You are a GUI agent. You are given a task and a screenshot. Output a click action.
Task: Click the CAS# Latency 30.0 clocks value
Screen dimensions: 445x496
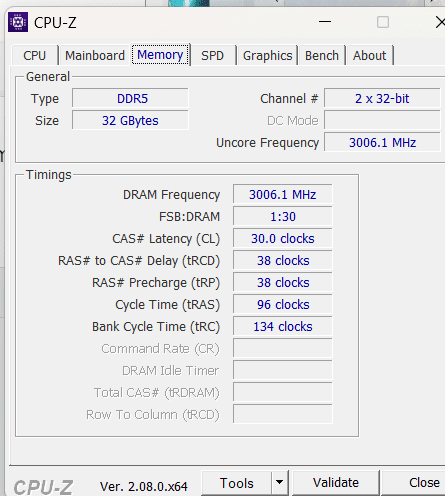point(283,239)
